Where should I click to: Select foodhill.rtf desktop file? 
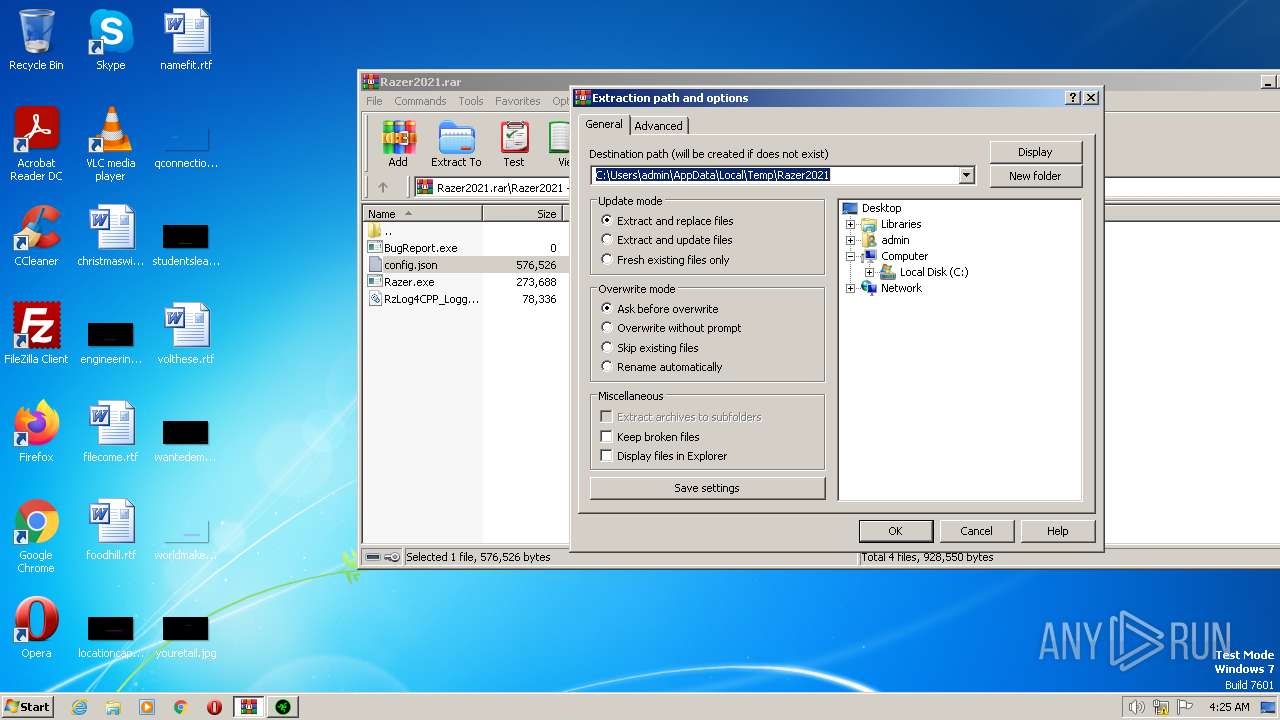(x=110, y=530)
